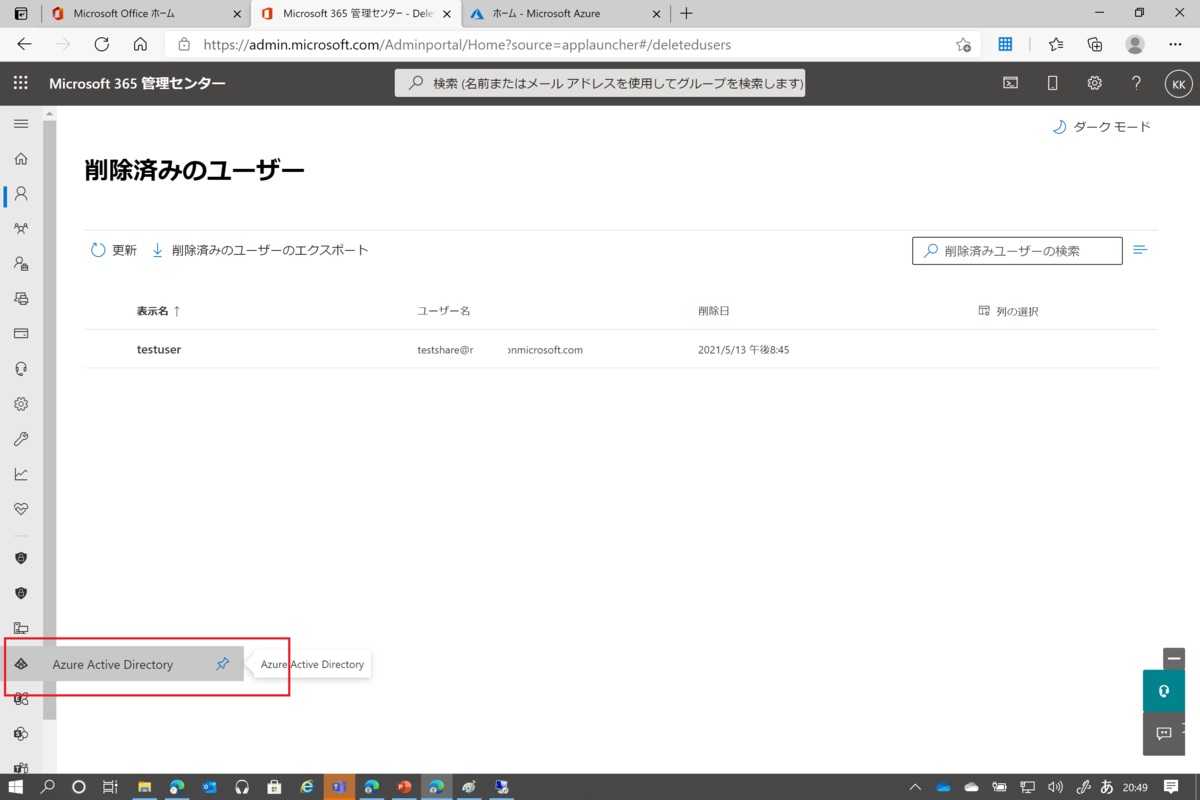Open Windows notification center icon
Viewport: 1200px width, 800px height.
pos(1172,787)
